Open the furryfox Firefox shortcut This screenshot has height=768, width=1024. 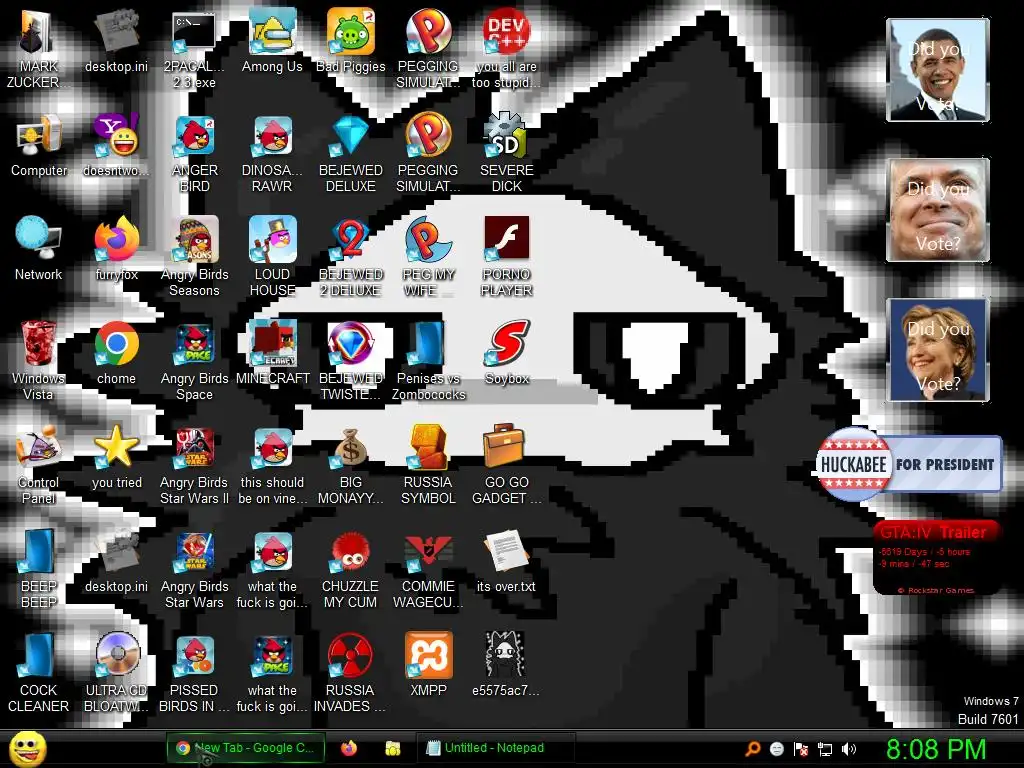(116, 248)
